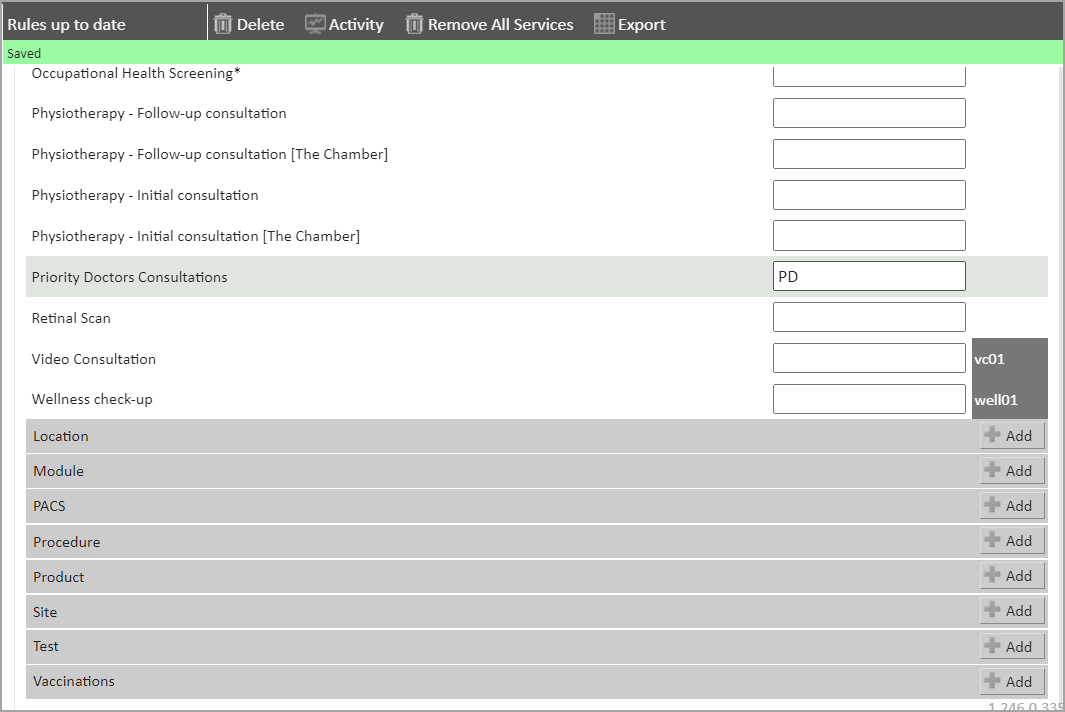Click the well01 code label

tap(996, 400)
